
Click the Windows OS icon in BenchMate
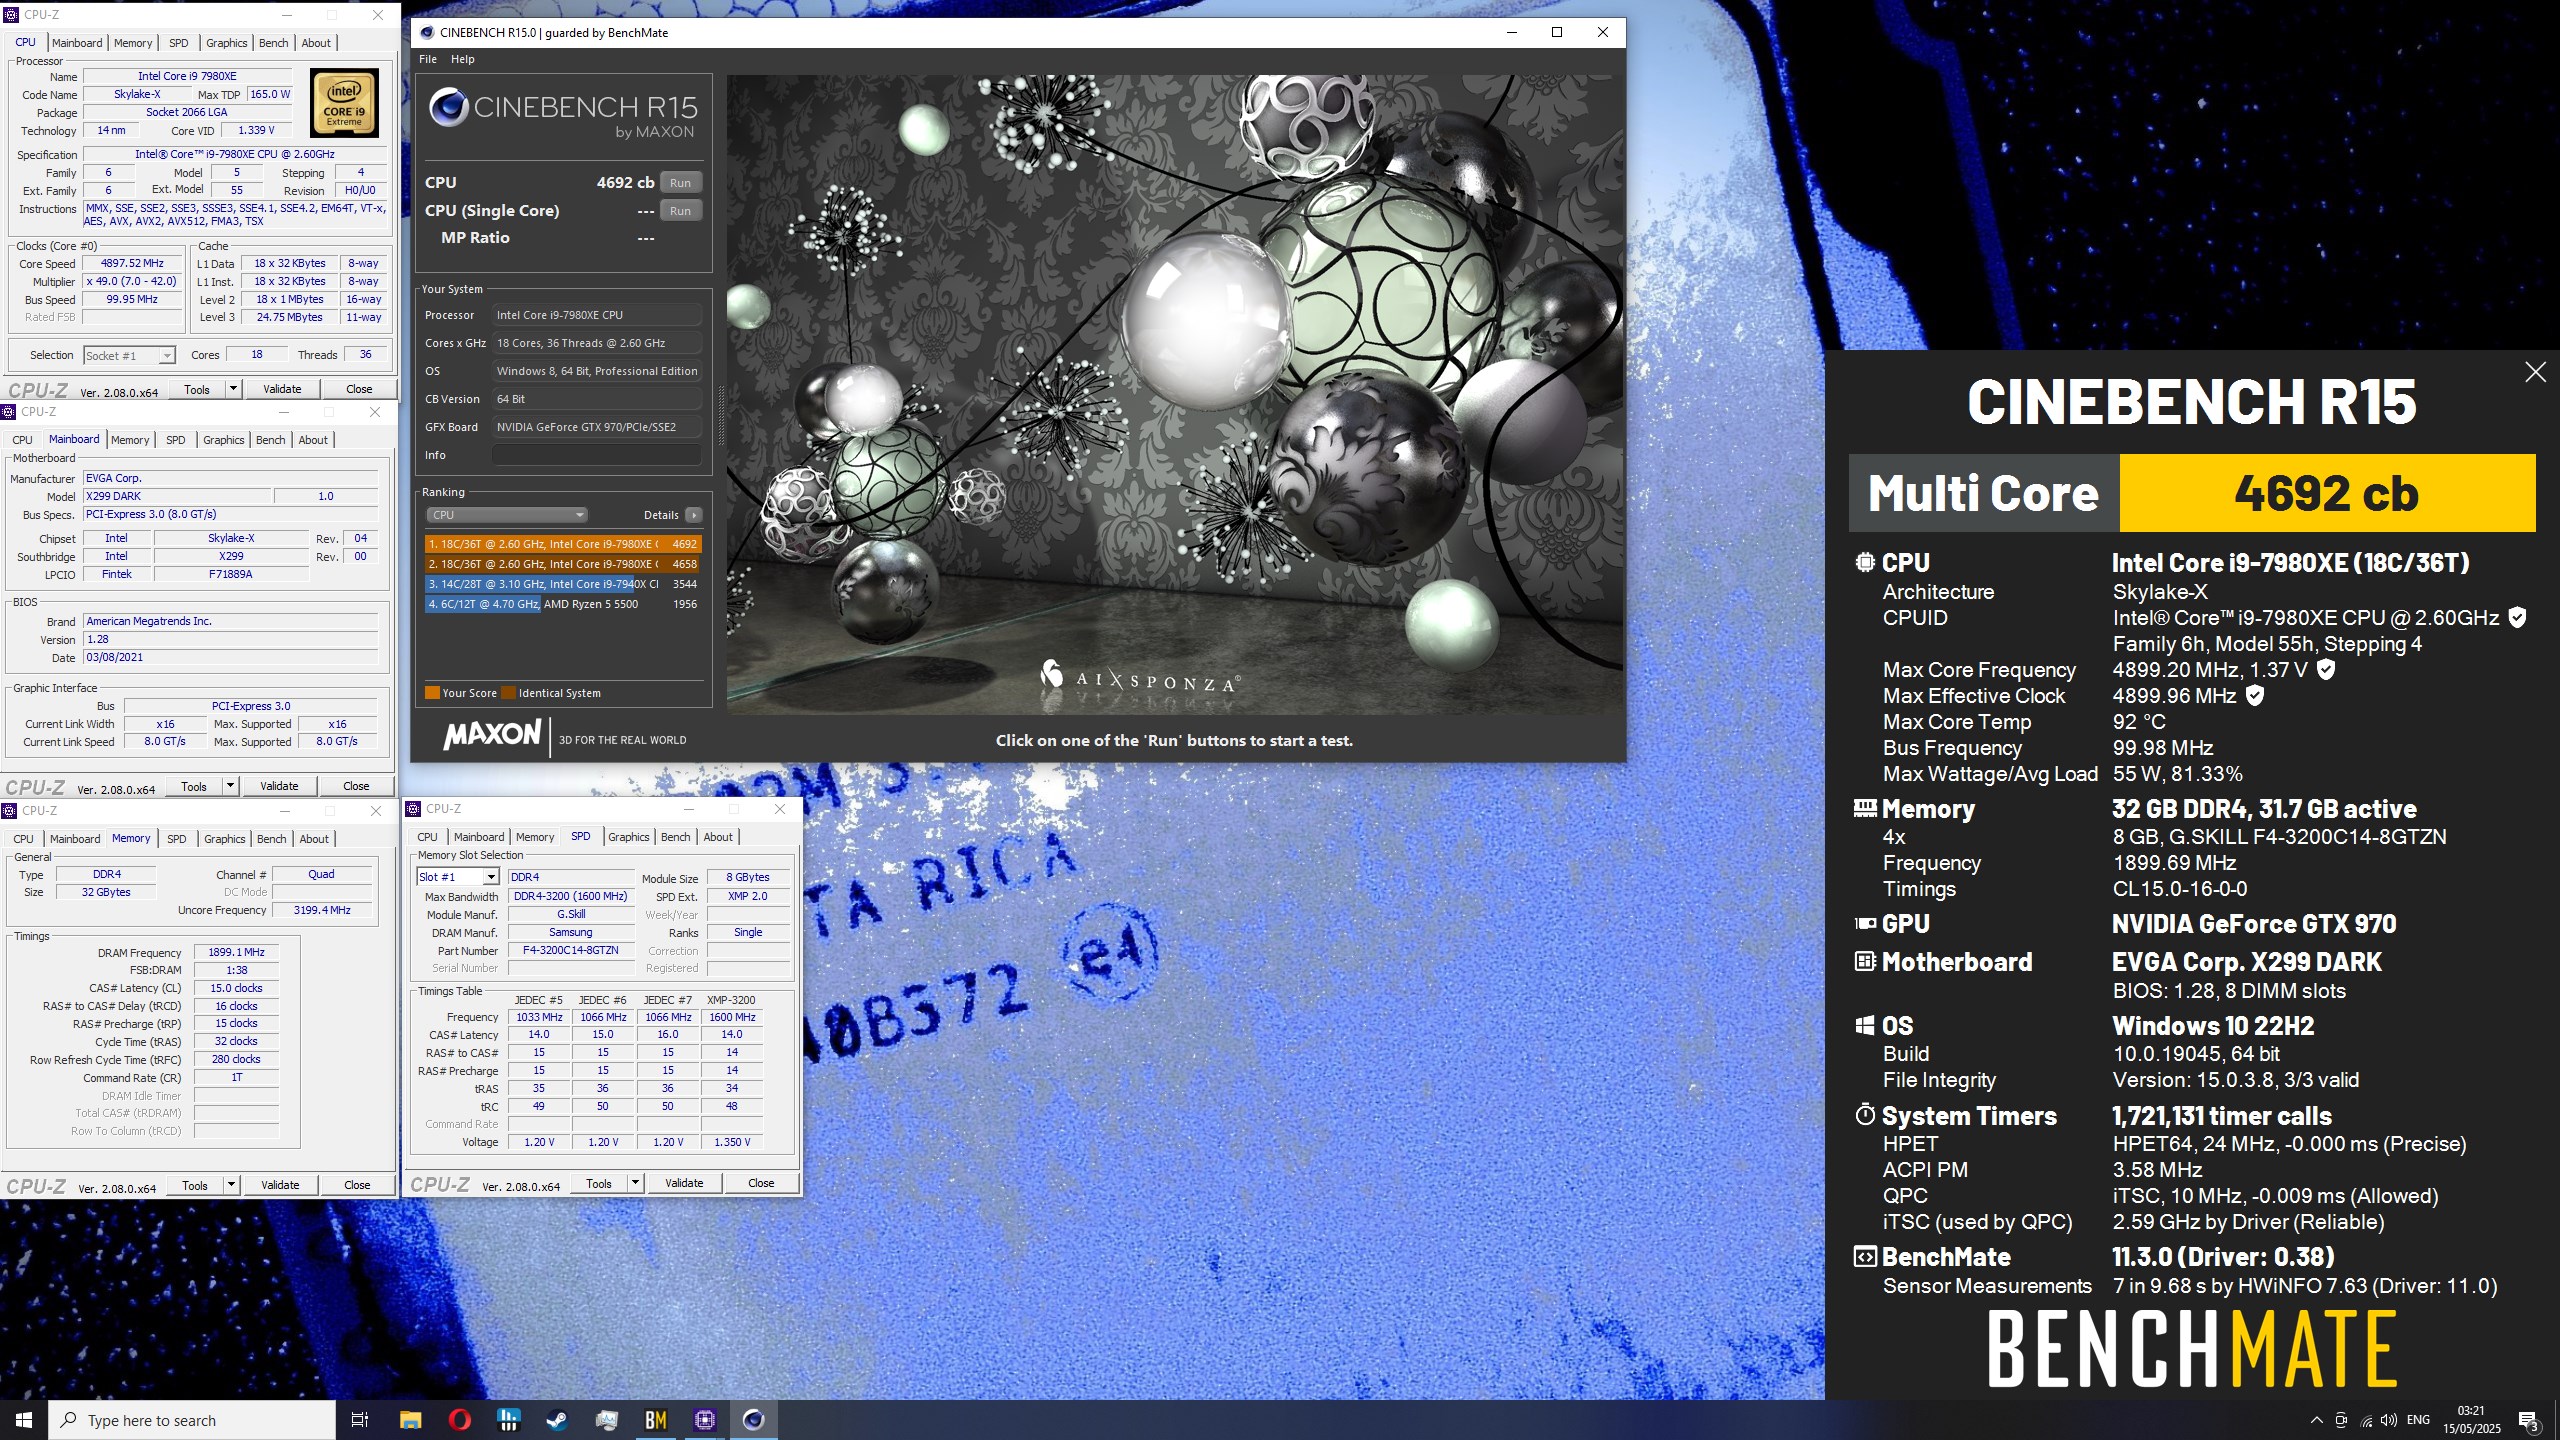pos(1864,1026)
